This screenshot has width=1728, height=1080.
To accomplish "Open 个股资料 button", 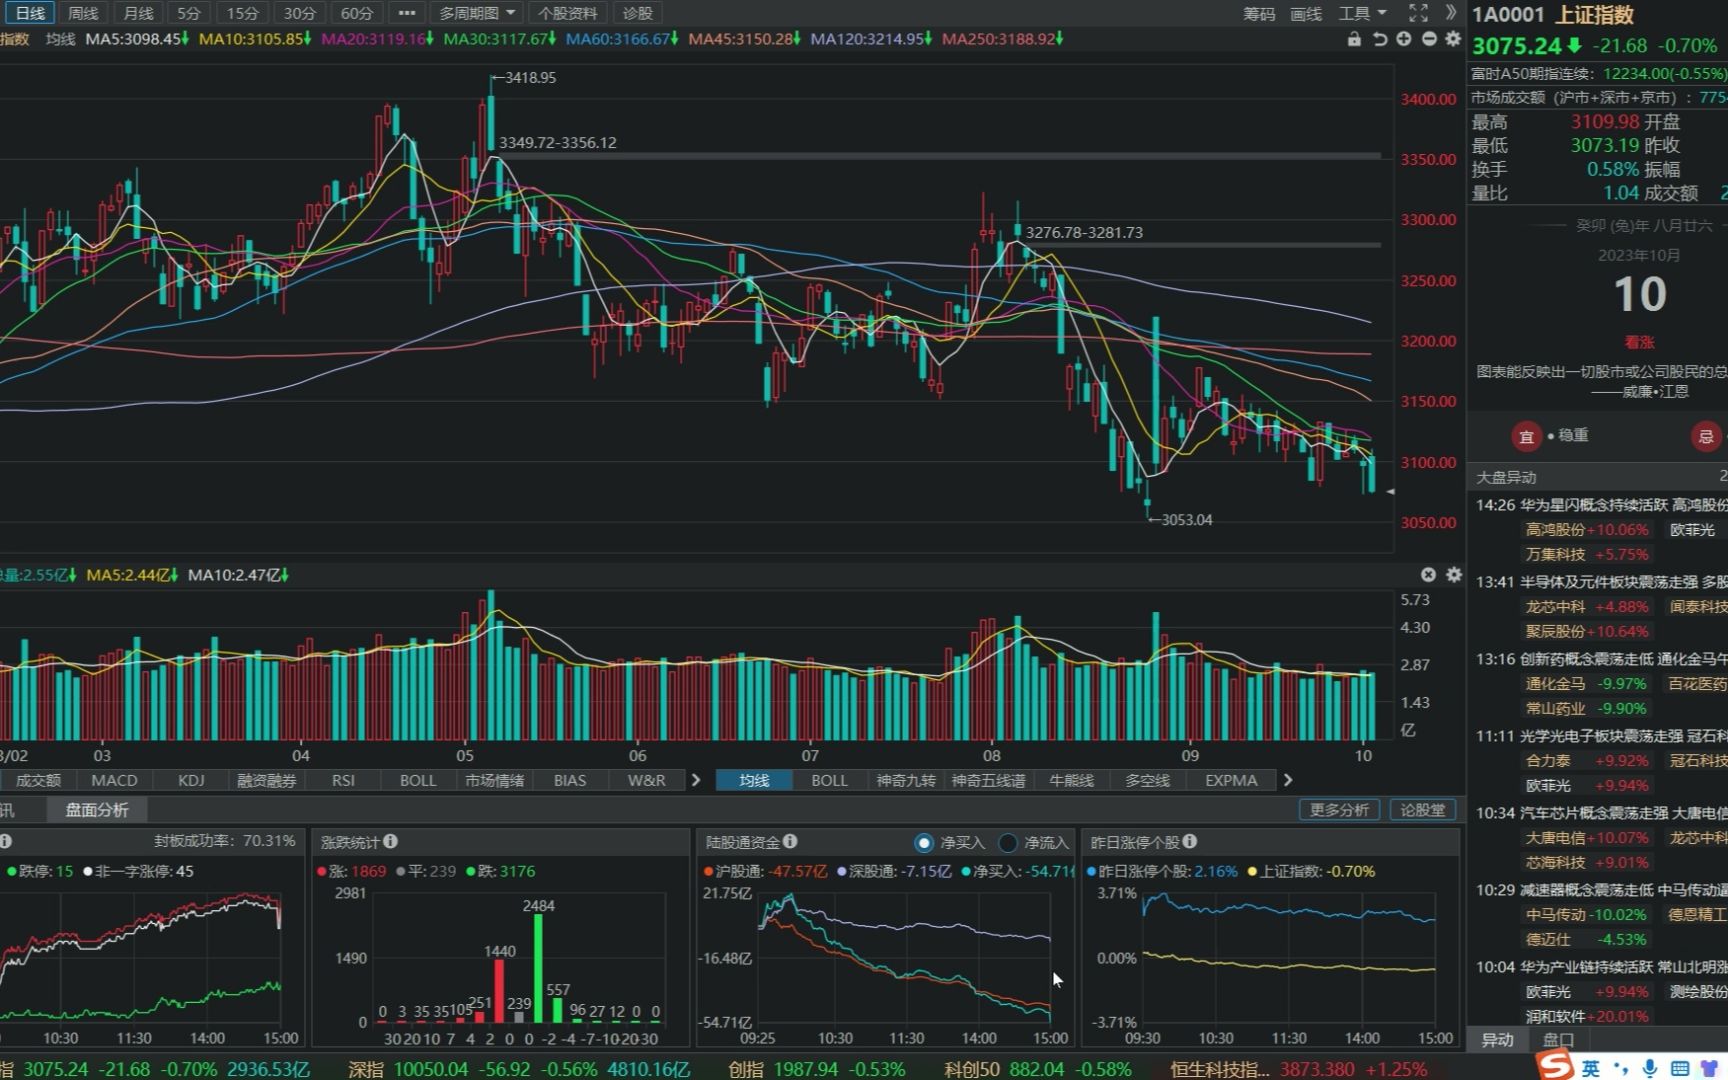I will [567, 13].
